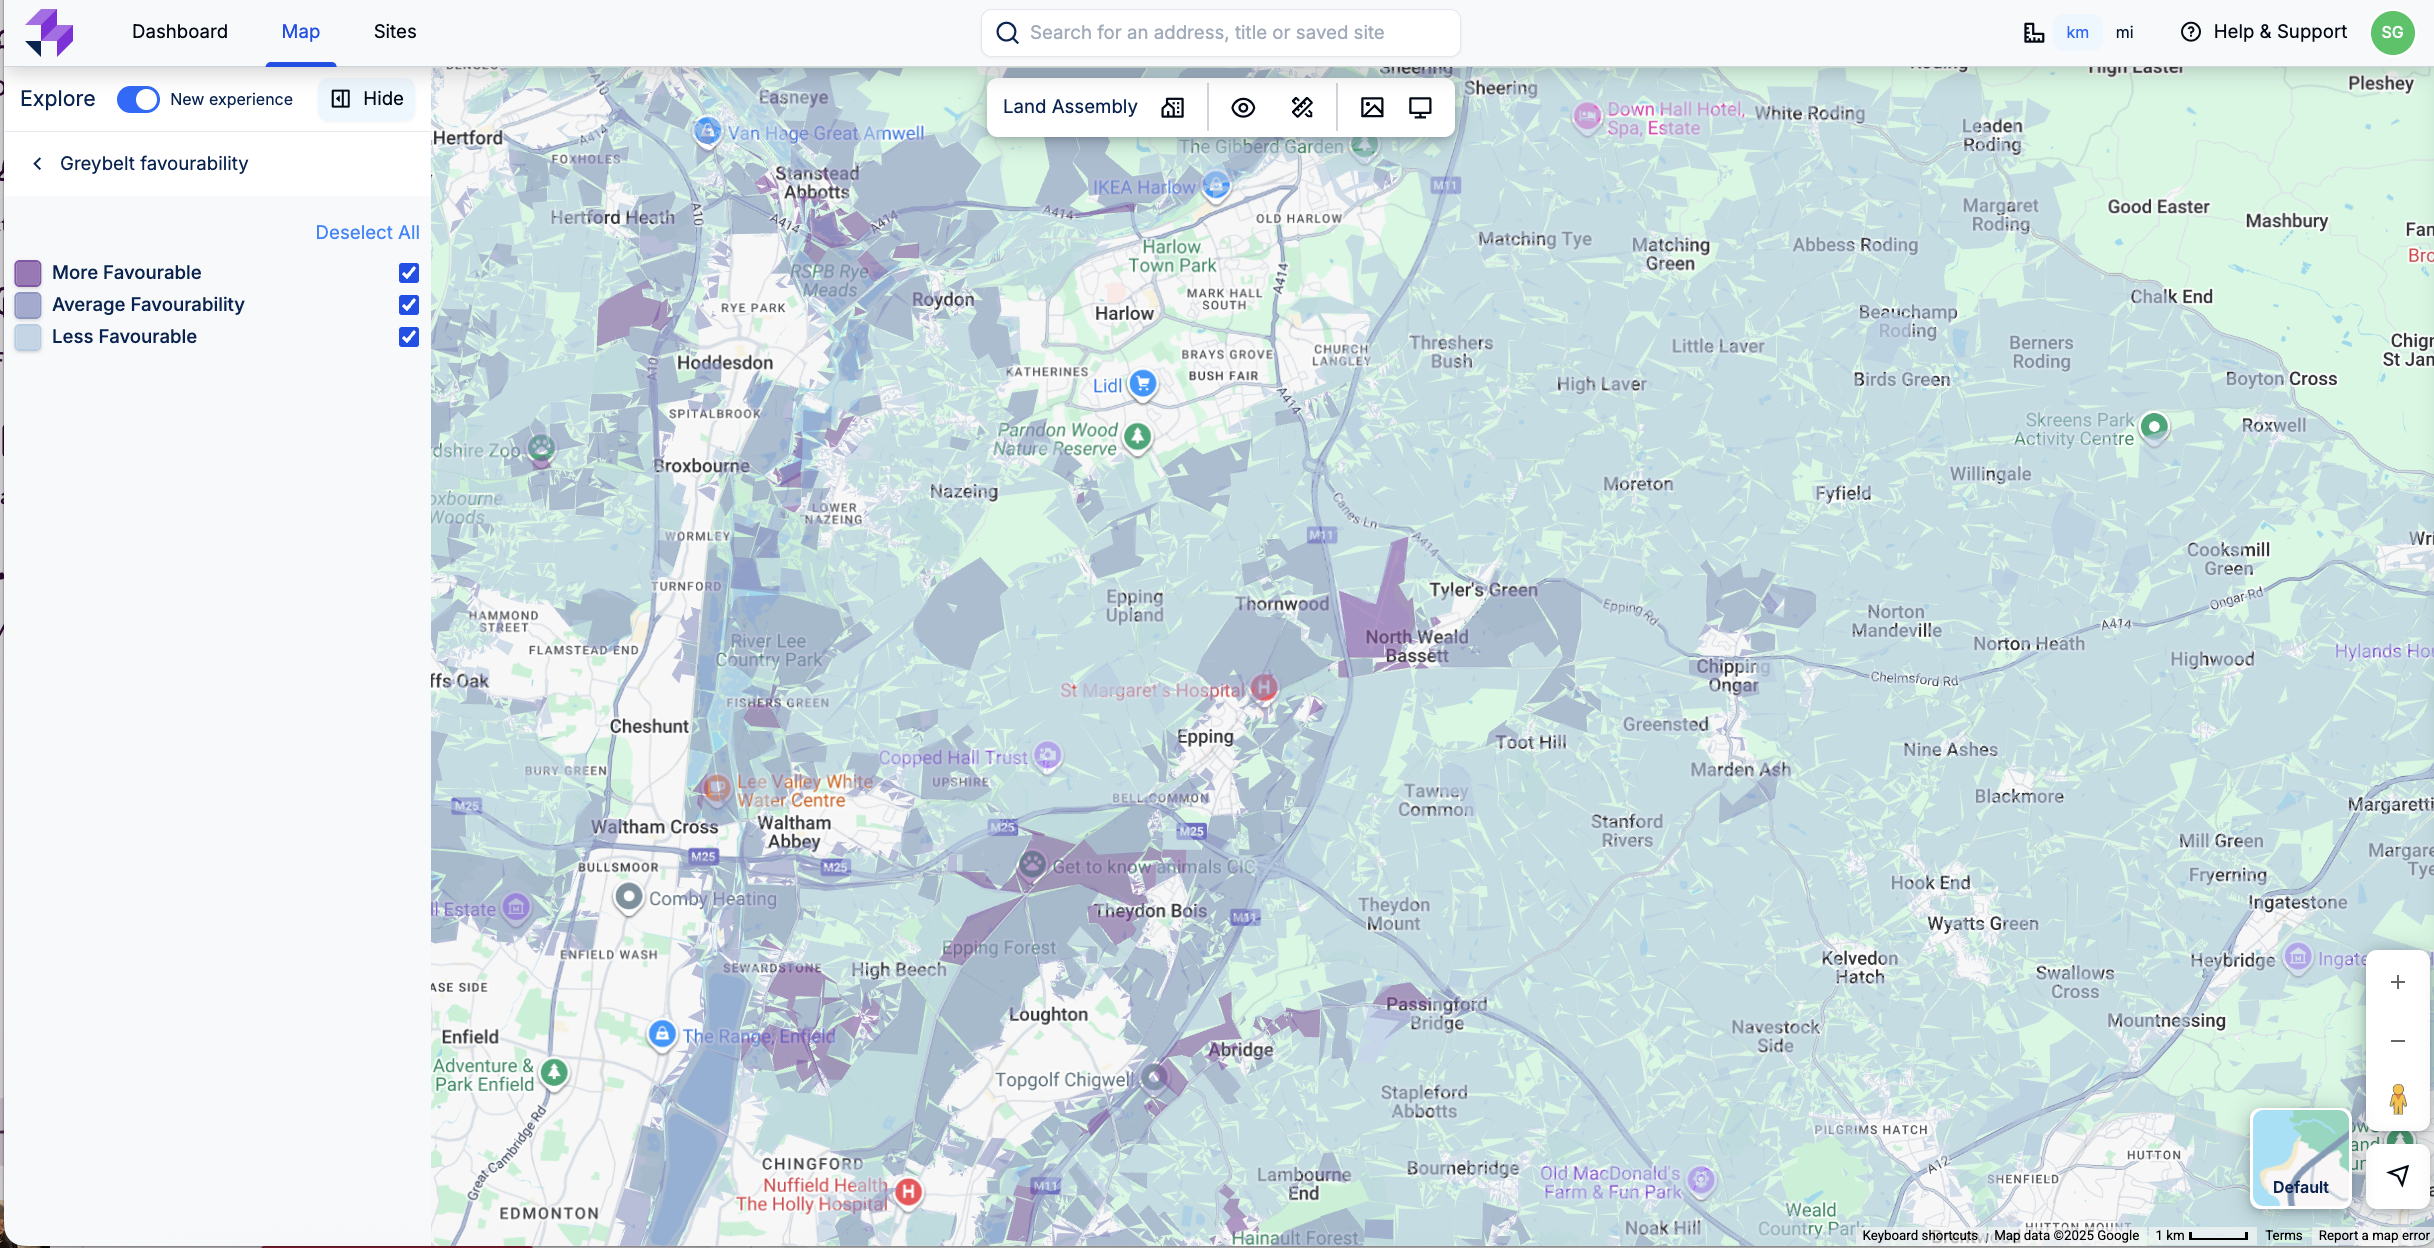
Task: Uncheck the Average Favourability checkbox
Action: point(409,305)
